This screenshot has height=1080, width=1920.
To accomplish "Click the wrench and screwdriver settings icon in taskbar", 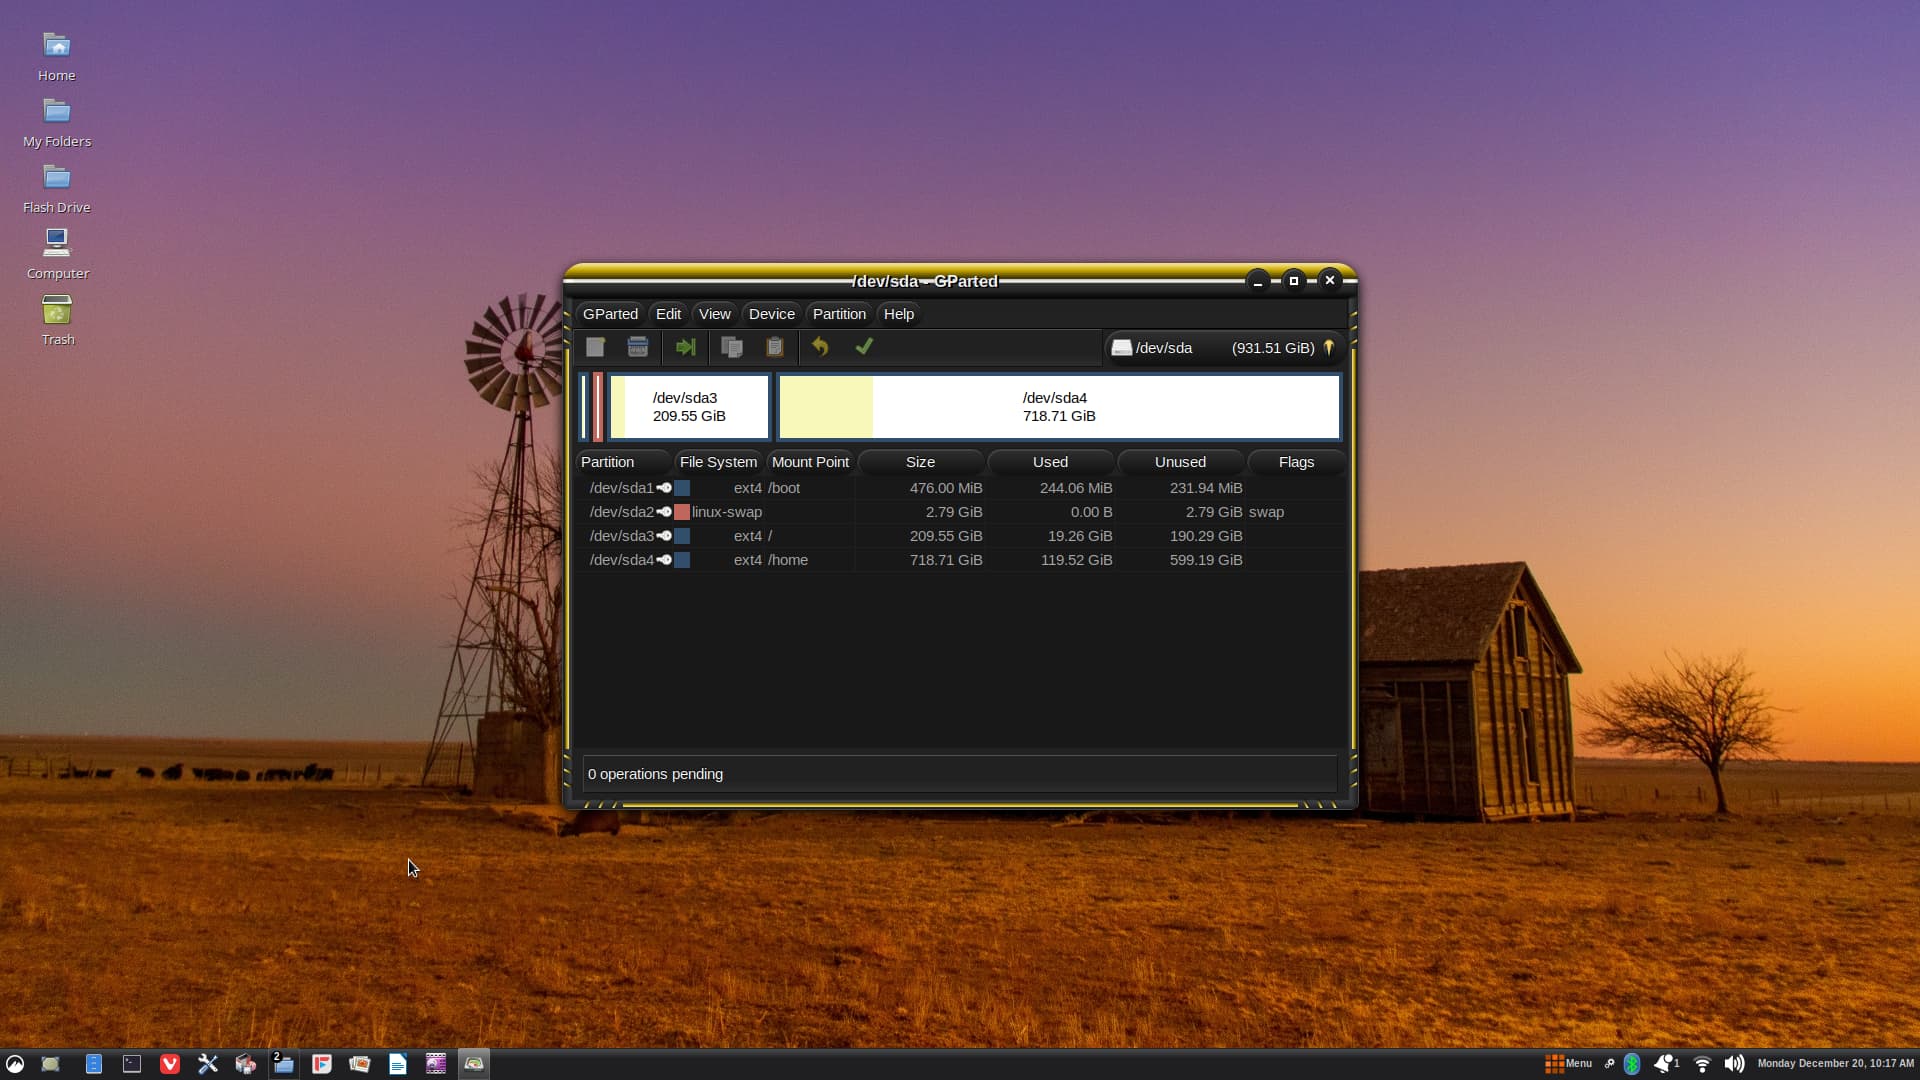I will (x=208, y=1064).
